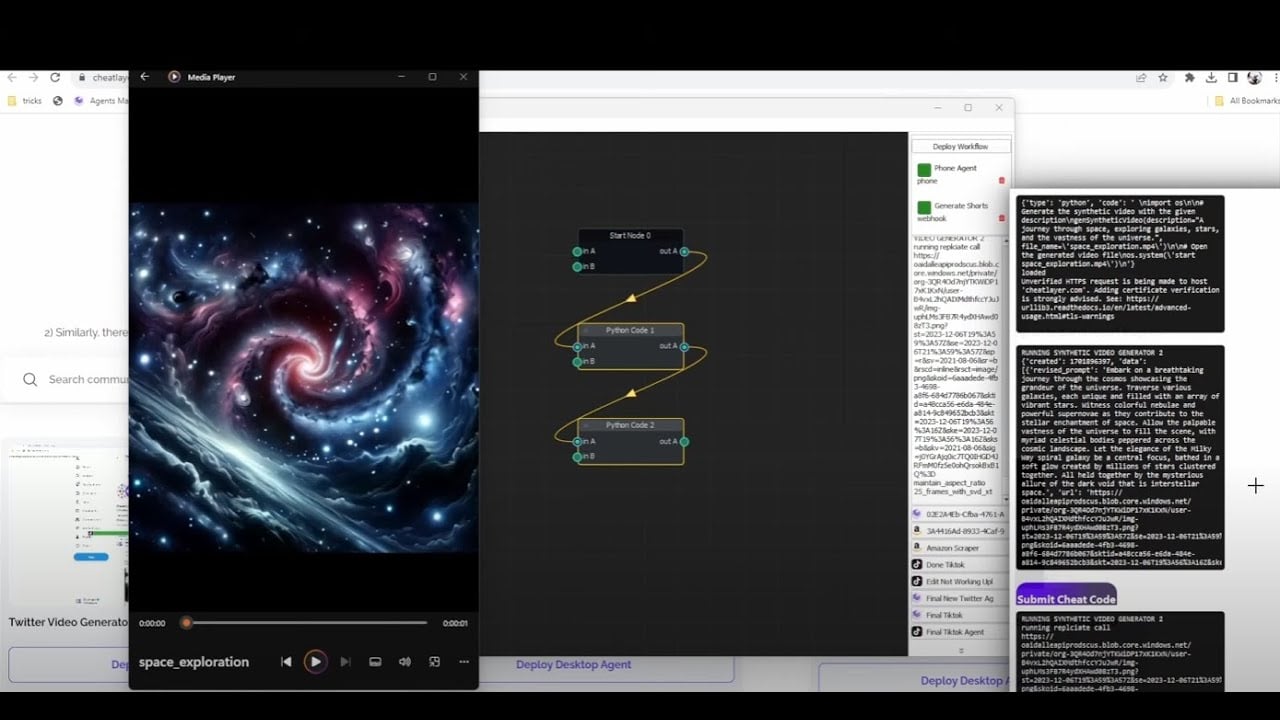The image size is (1280, 720).
Task: Open the "tricks" bookmarks folder
Action: [x=26, y=100]
